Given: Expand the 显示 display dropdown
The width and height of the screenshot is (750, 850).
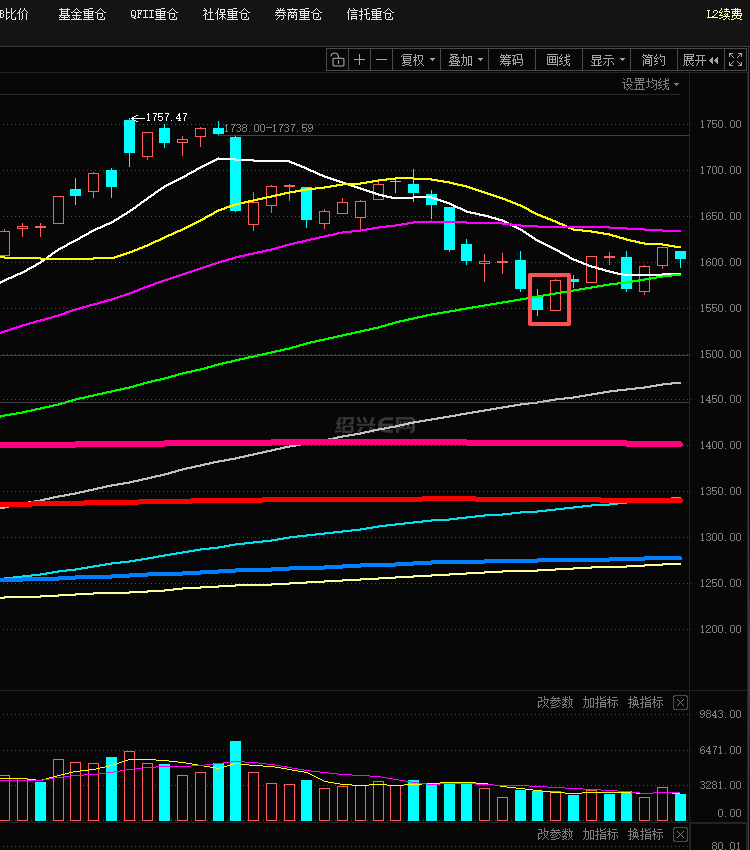Looking at the screenshot, I should 607,60.
